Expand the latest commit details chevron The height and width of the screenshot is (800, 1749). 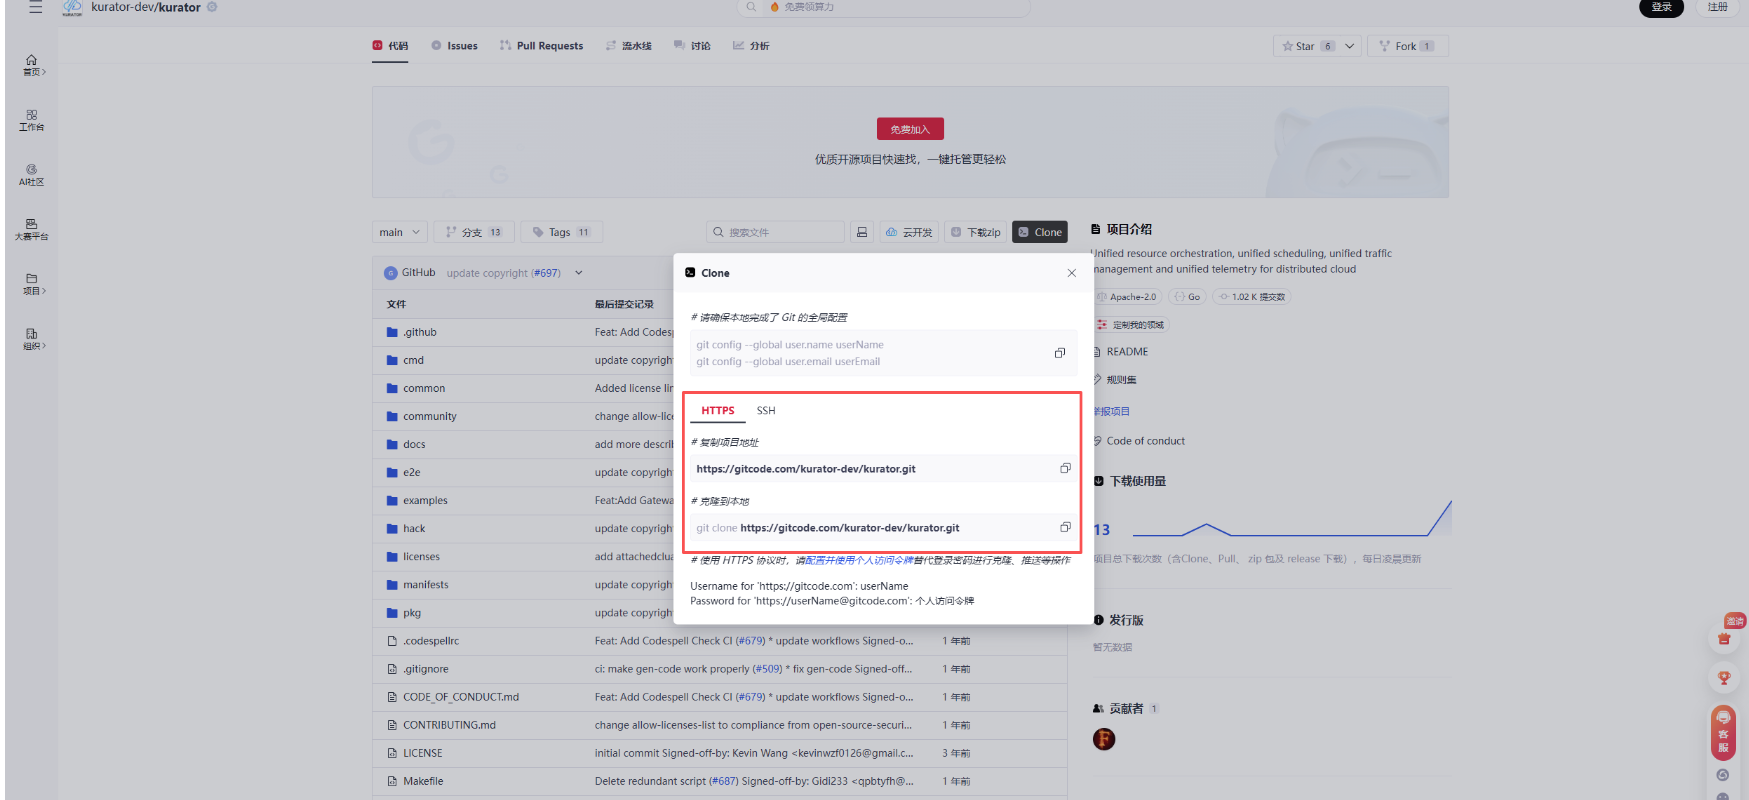pyautogui.click(x=578, y=273)
